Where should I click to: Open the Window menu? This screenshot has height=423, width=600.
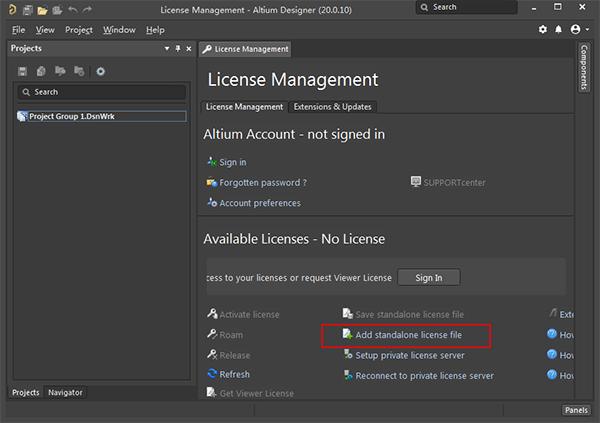tap(119, 30)
